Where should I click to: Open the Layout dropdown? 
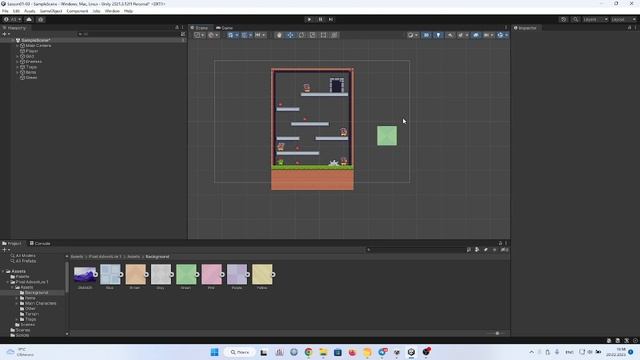click(624, 19)
